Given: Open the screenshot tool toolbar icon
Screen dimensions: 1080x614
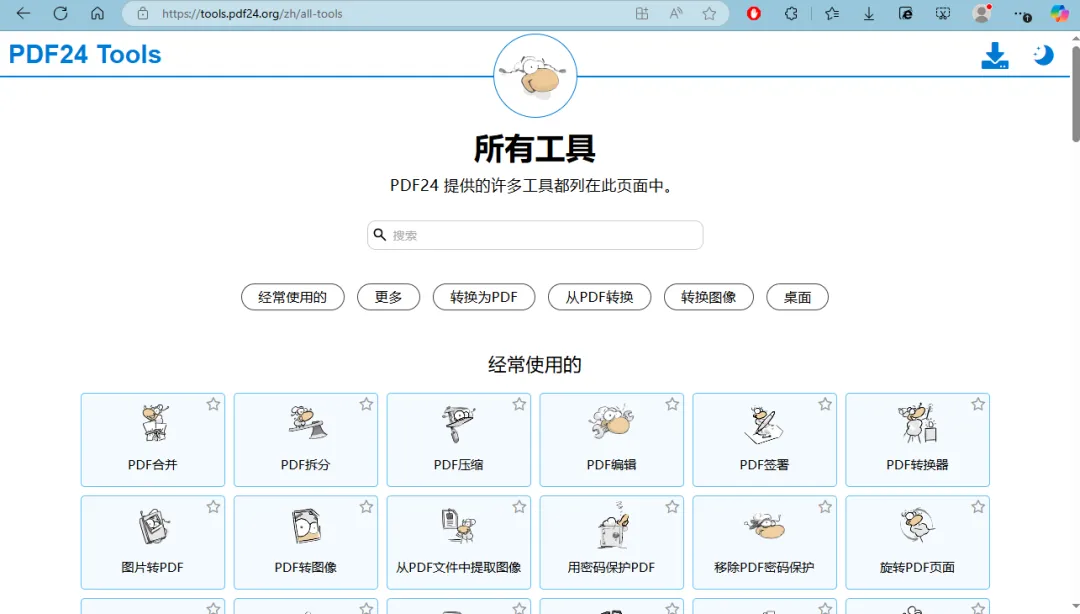Looking at the screenshot, I should point(943,13).
